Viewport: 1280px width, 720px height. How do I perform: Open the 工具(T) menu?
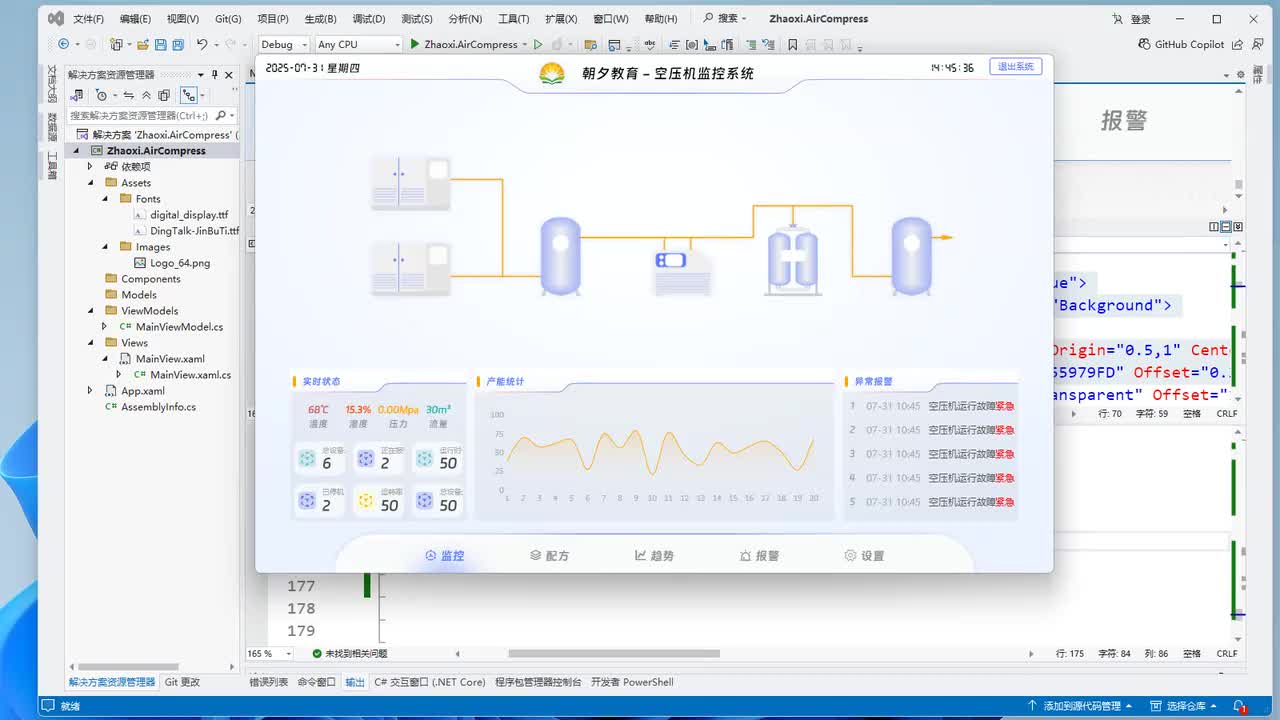click(513, 19)
